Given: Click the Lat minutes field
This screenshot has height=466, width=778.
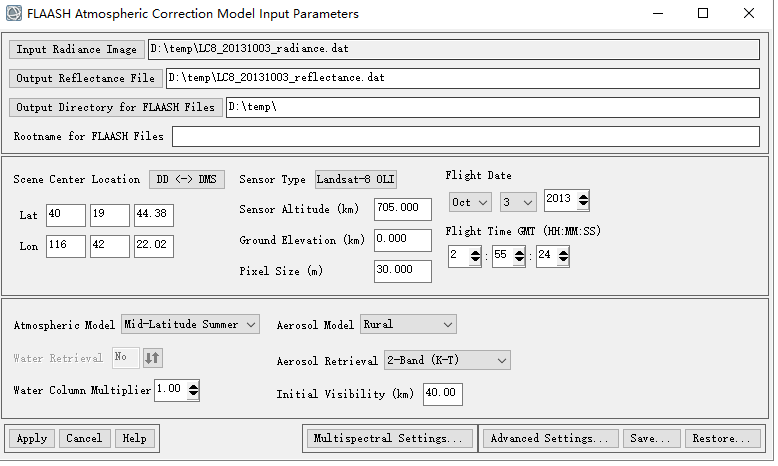Looking at the screenshot, I should point(110,215).
